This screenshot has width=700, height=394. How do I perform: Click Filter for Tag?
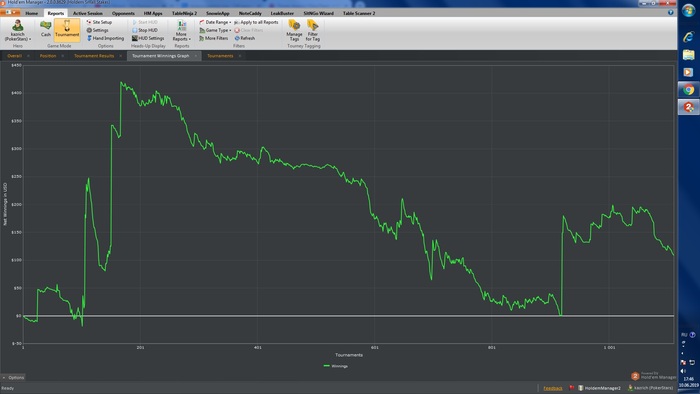[312, 31]
